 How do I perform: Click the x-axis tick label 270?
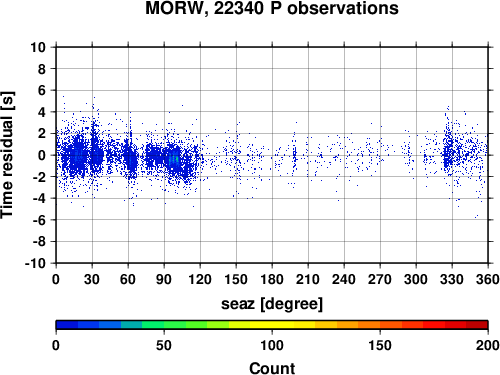click(380, 279)
